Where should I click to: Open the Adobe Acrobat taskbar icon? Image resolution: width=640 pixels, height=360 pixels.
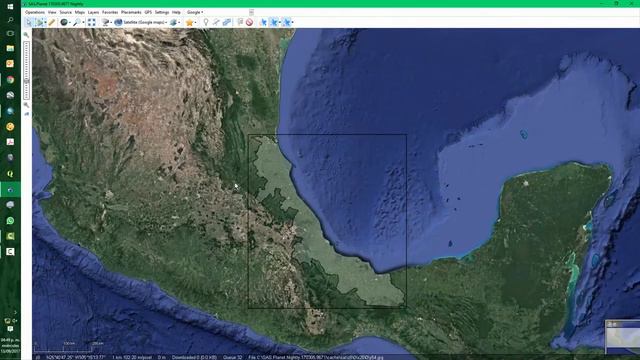[10, 142]
